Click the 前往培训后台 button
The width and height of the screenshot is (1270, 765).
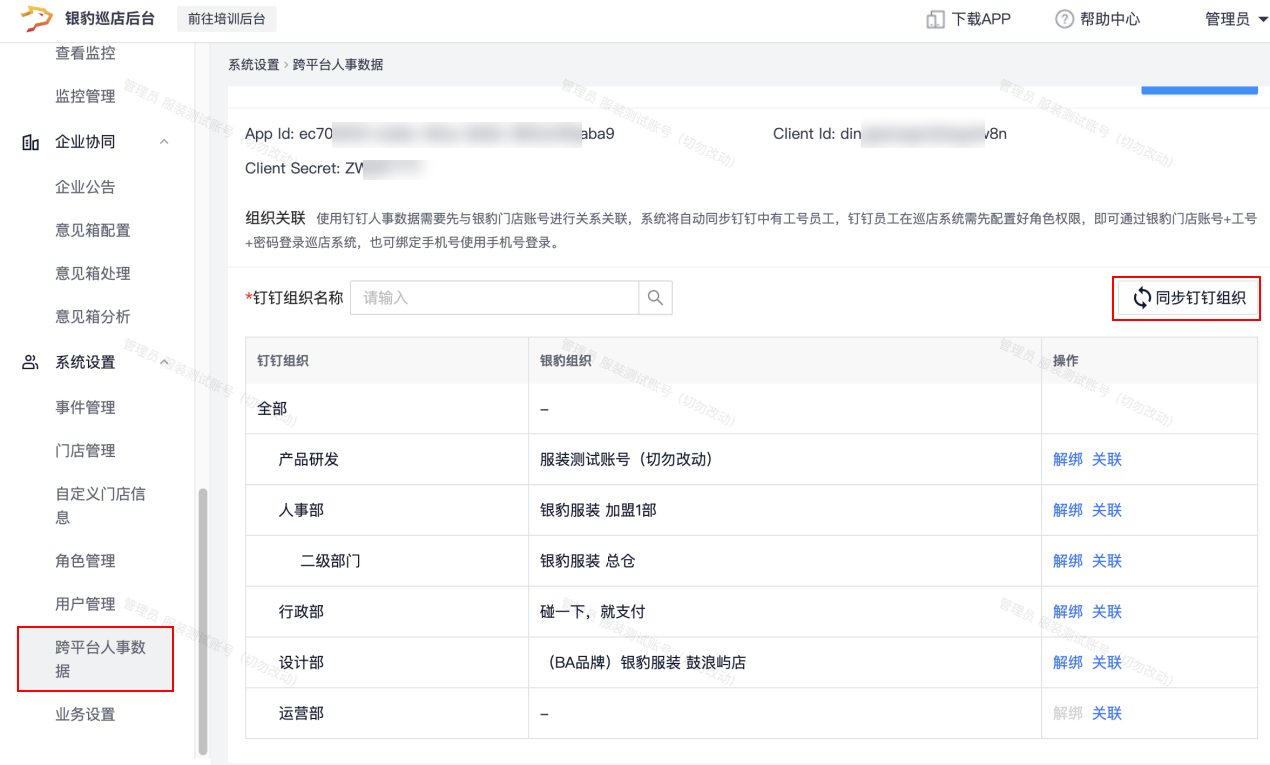[227, 19]
